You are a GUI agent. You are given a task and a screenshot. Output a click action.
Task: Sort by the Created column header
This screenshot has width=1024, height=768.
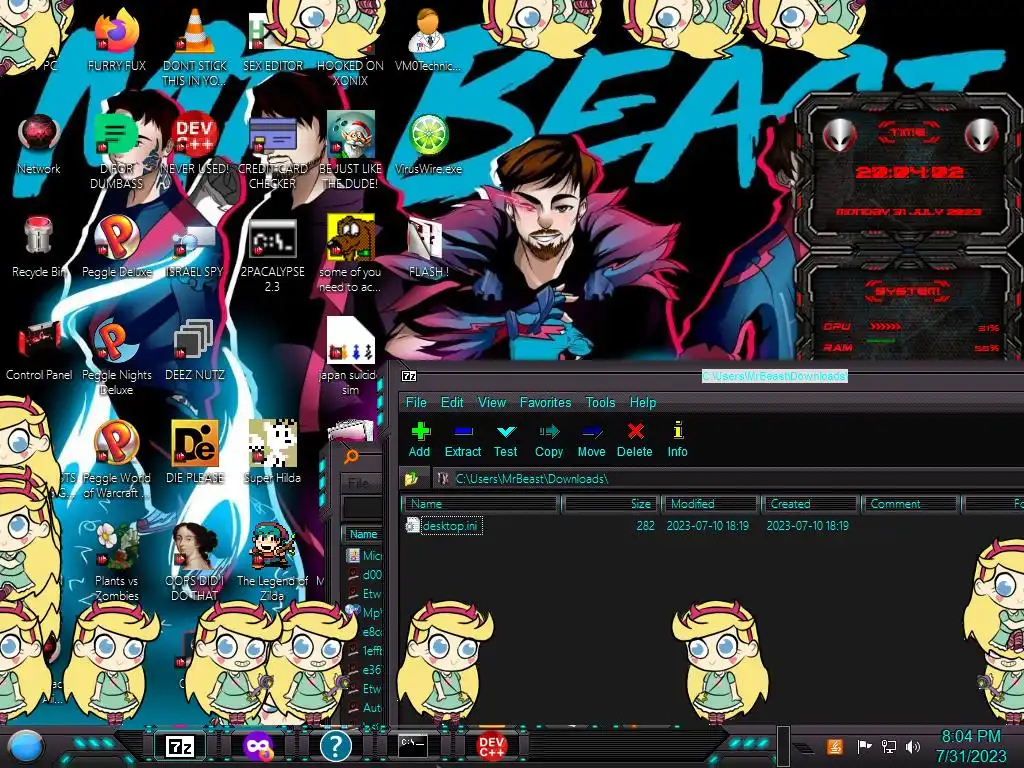click(810, 504)
